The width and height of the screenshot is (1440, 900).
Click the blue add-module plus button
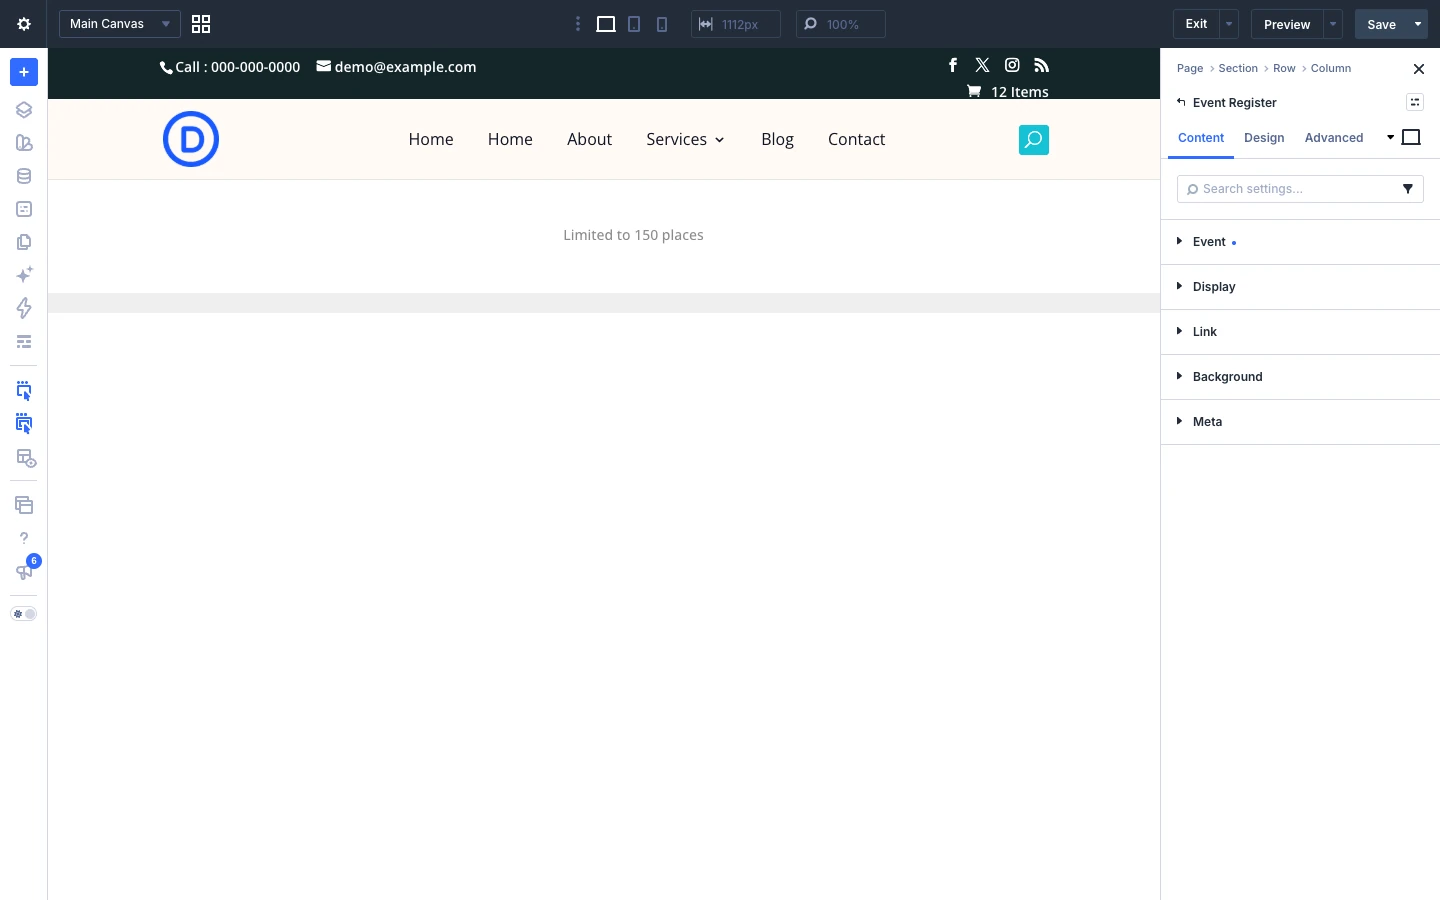pos(24,72)
